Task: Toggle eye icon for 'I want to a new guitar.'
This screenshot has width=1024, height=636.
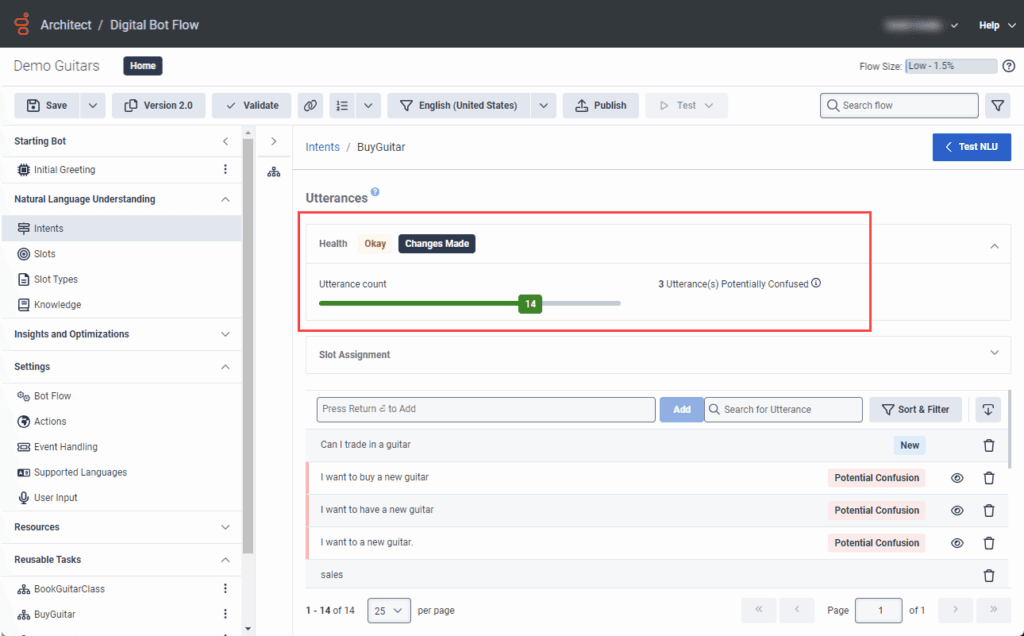Action: [x=957, y=543]
